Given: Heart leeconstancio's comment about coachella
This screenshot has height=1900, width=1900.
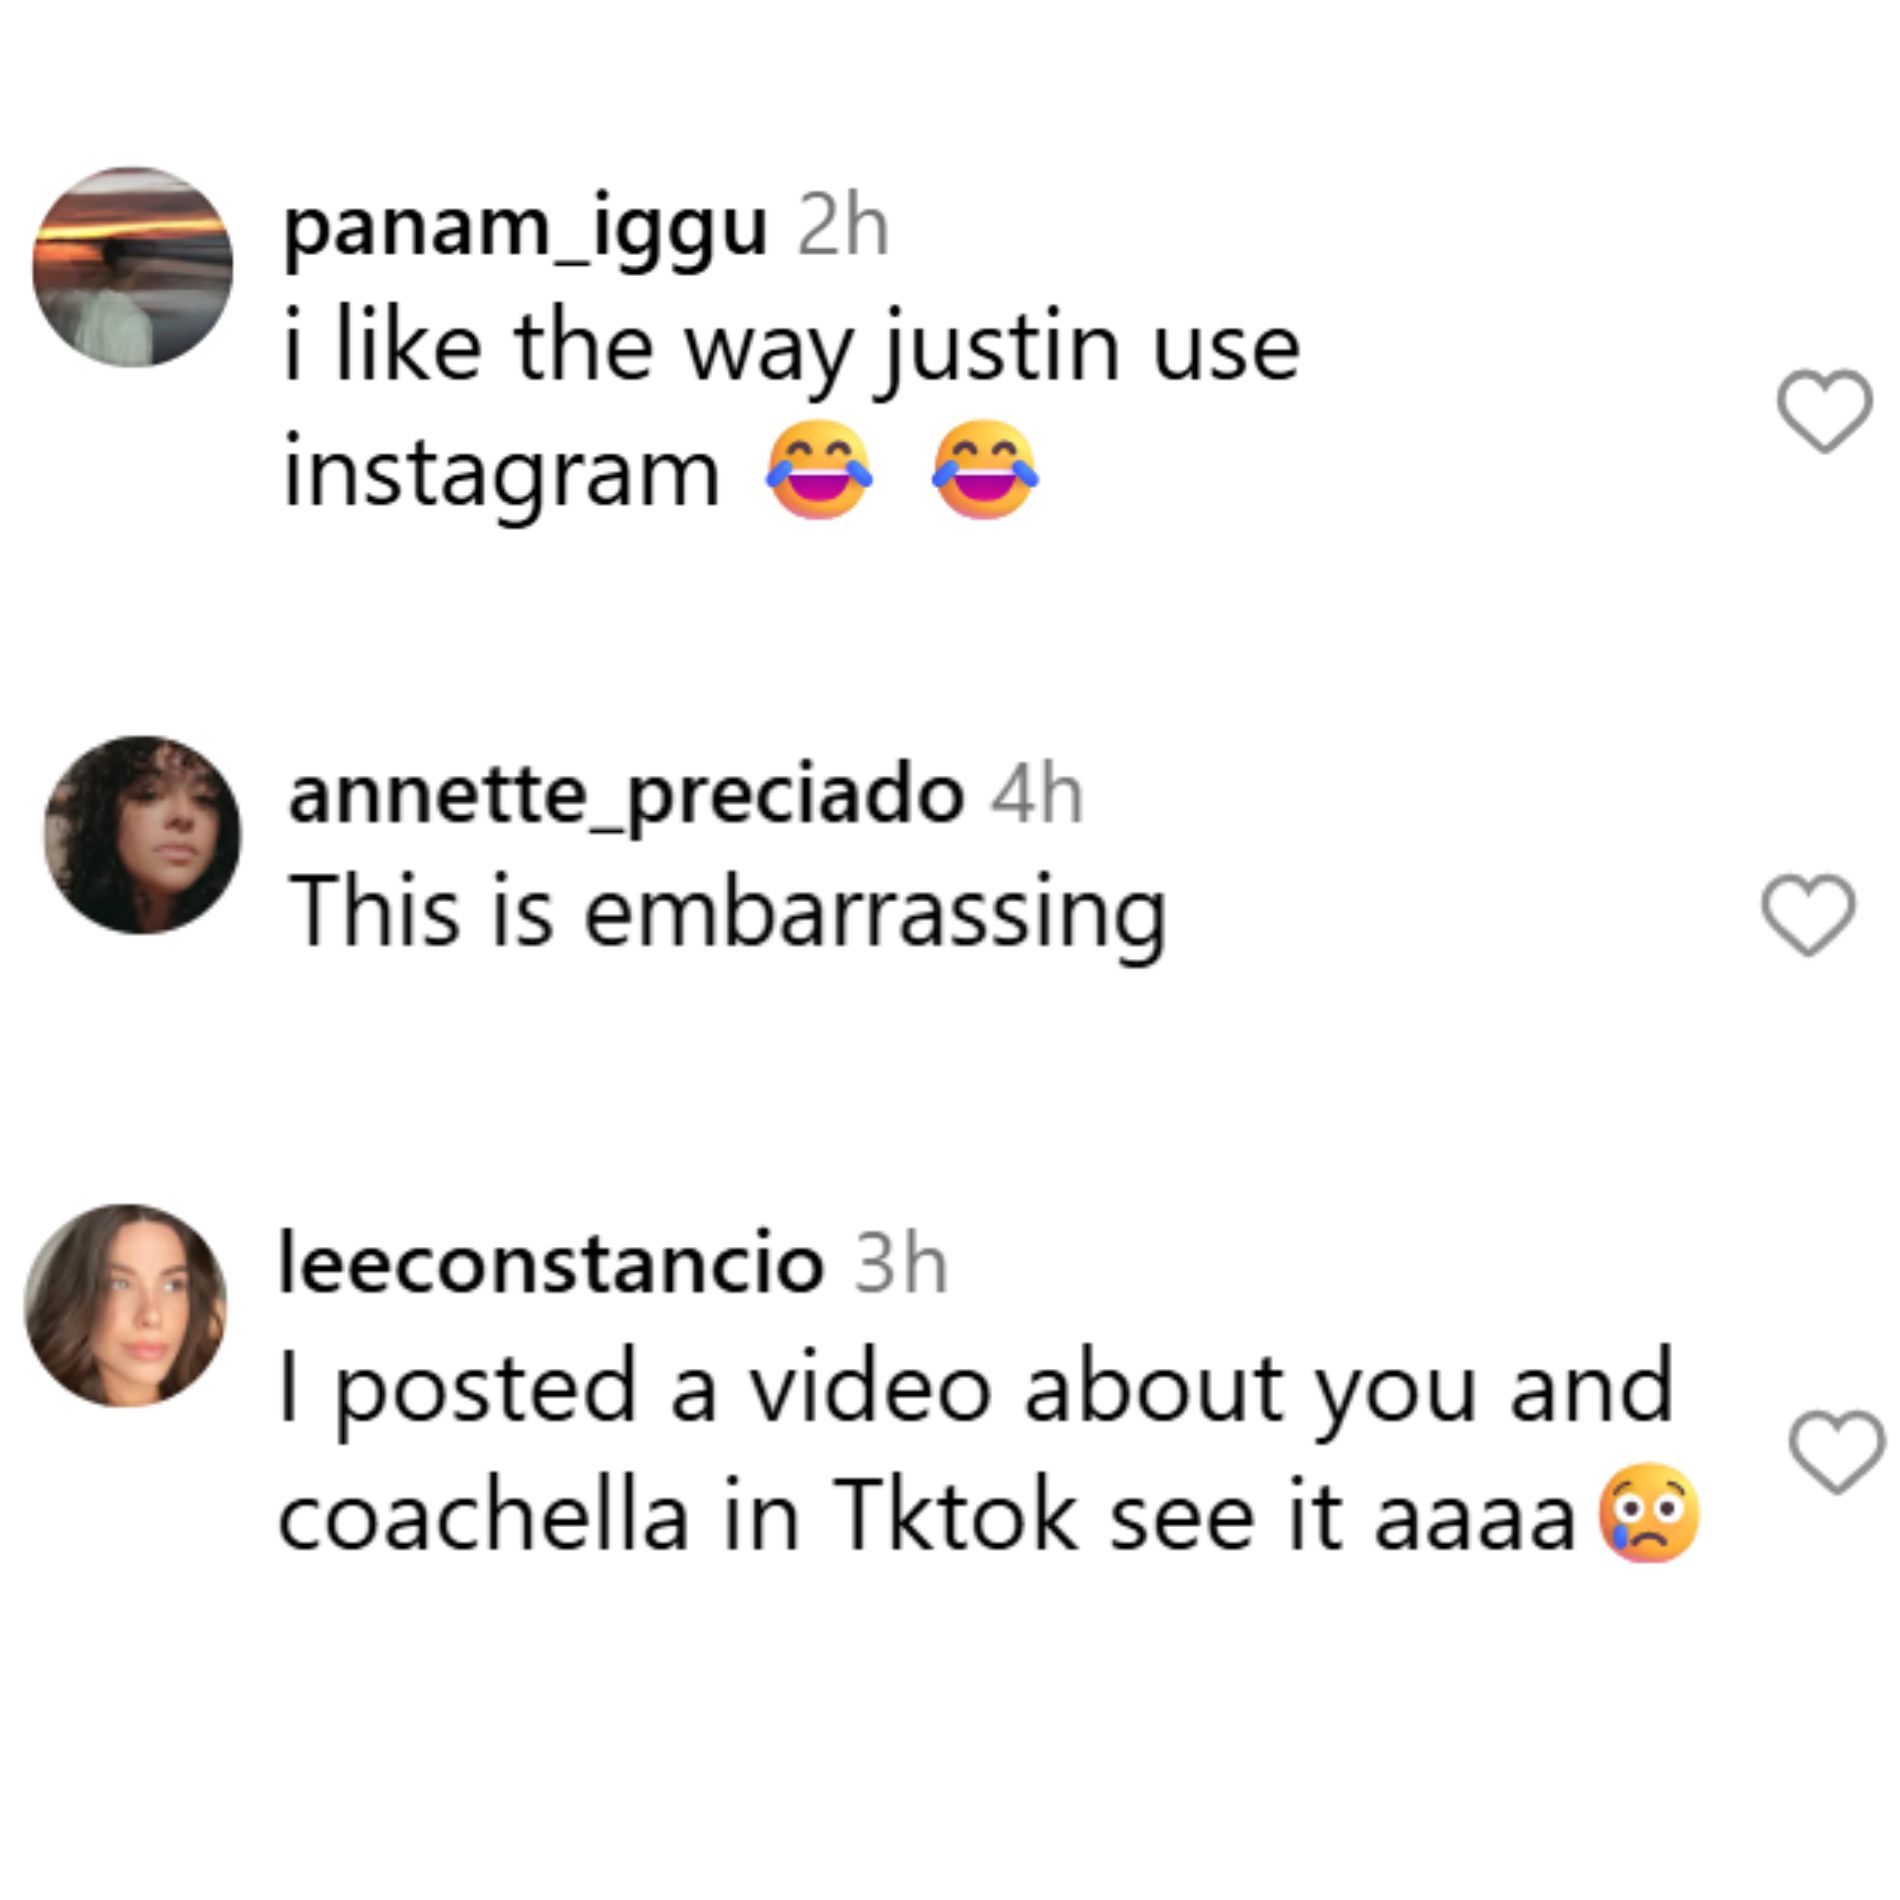Looking at the screenshot, I should 1836,1452.
